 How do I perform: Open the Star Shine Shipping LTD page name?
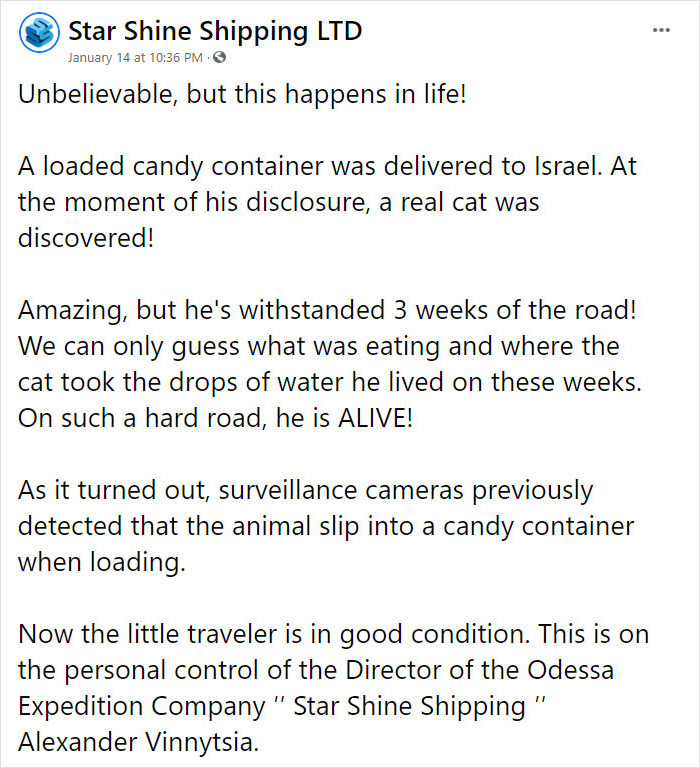click(x=215, y=31)
